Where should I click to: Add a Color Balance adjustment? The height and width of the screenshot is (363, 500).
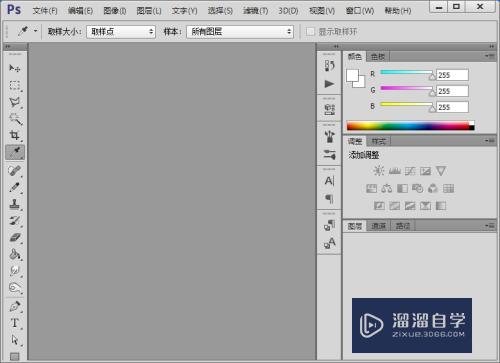coord(387,189)
